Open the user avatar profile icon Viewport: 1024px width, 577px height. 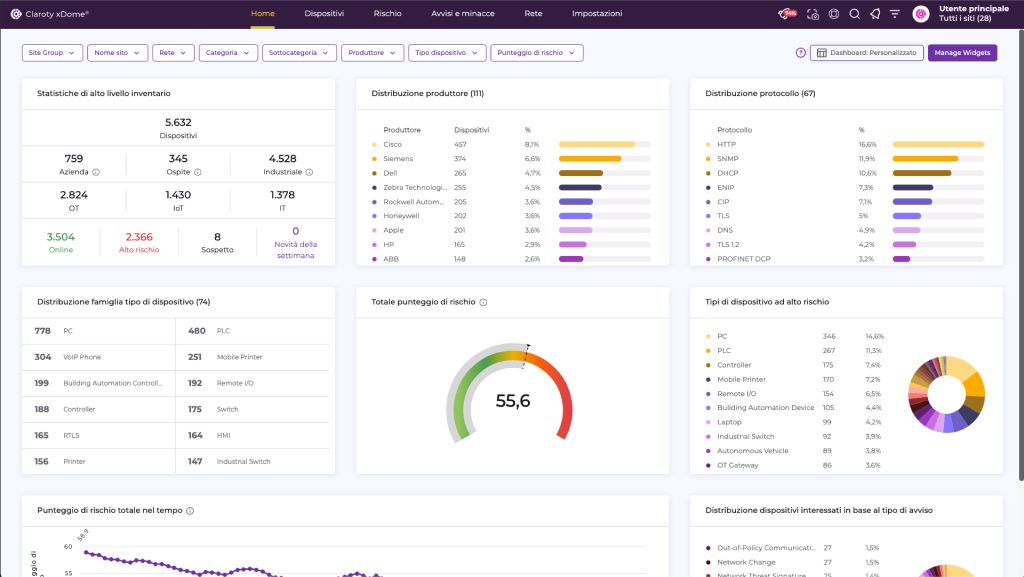(921, 14)
